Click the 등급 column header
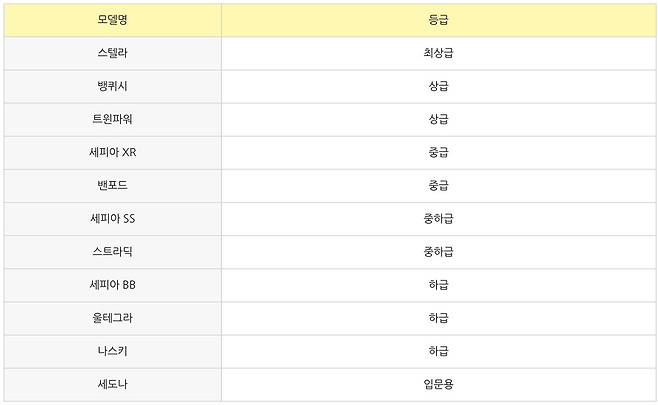This screenshot has width=658, height=405. 438,19
